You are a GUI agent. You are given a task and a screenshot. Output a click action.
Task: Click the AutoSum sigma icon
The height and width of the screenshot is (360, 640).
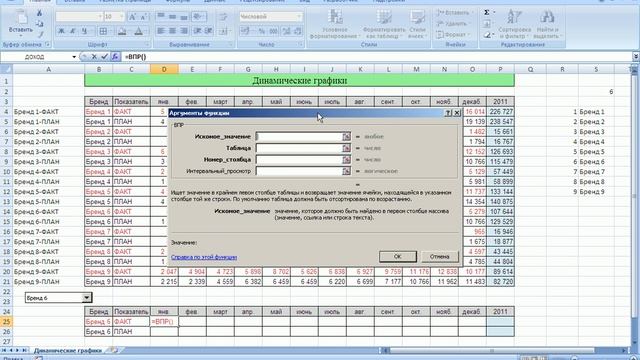(x=487, y=13)
